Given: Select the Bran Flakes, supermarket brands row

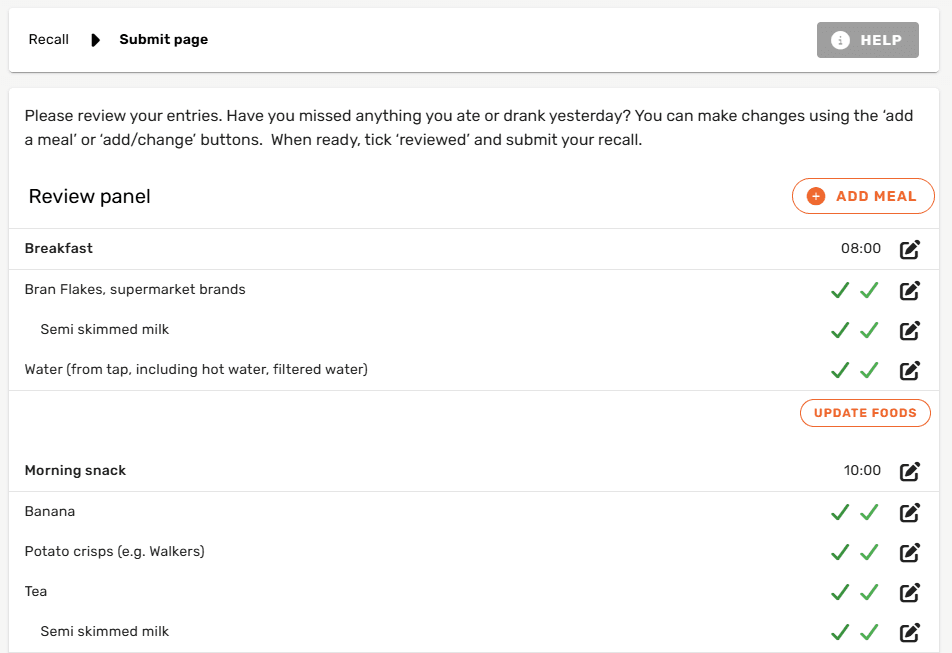Looking at the screenshot, I should pyautogui.click(x=474, y=290).
